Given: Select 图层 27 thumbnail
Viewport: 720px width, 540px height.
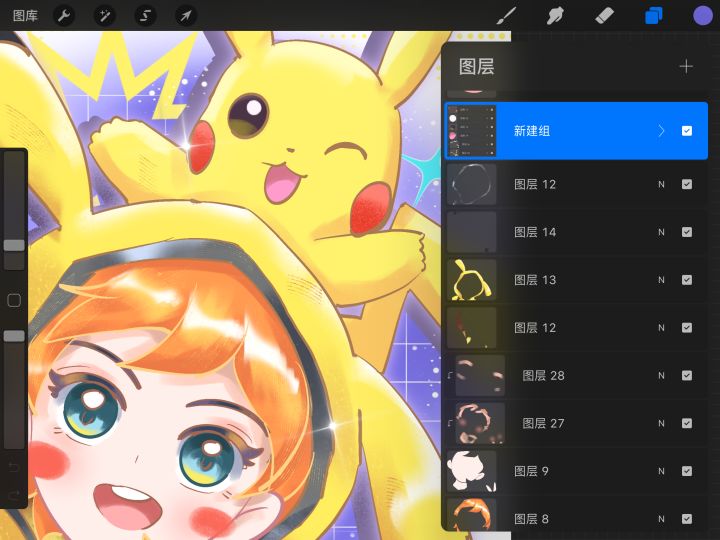Looking at the screenshot, I should 480,423.
